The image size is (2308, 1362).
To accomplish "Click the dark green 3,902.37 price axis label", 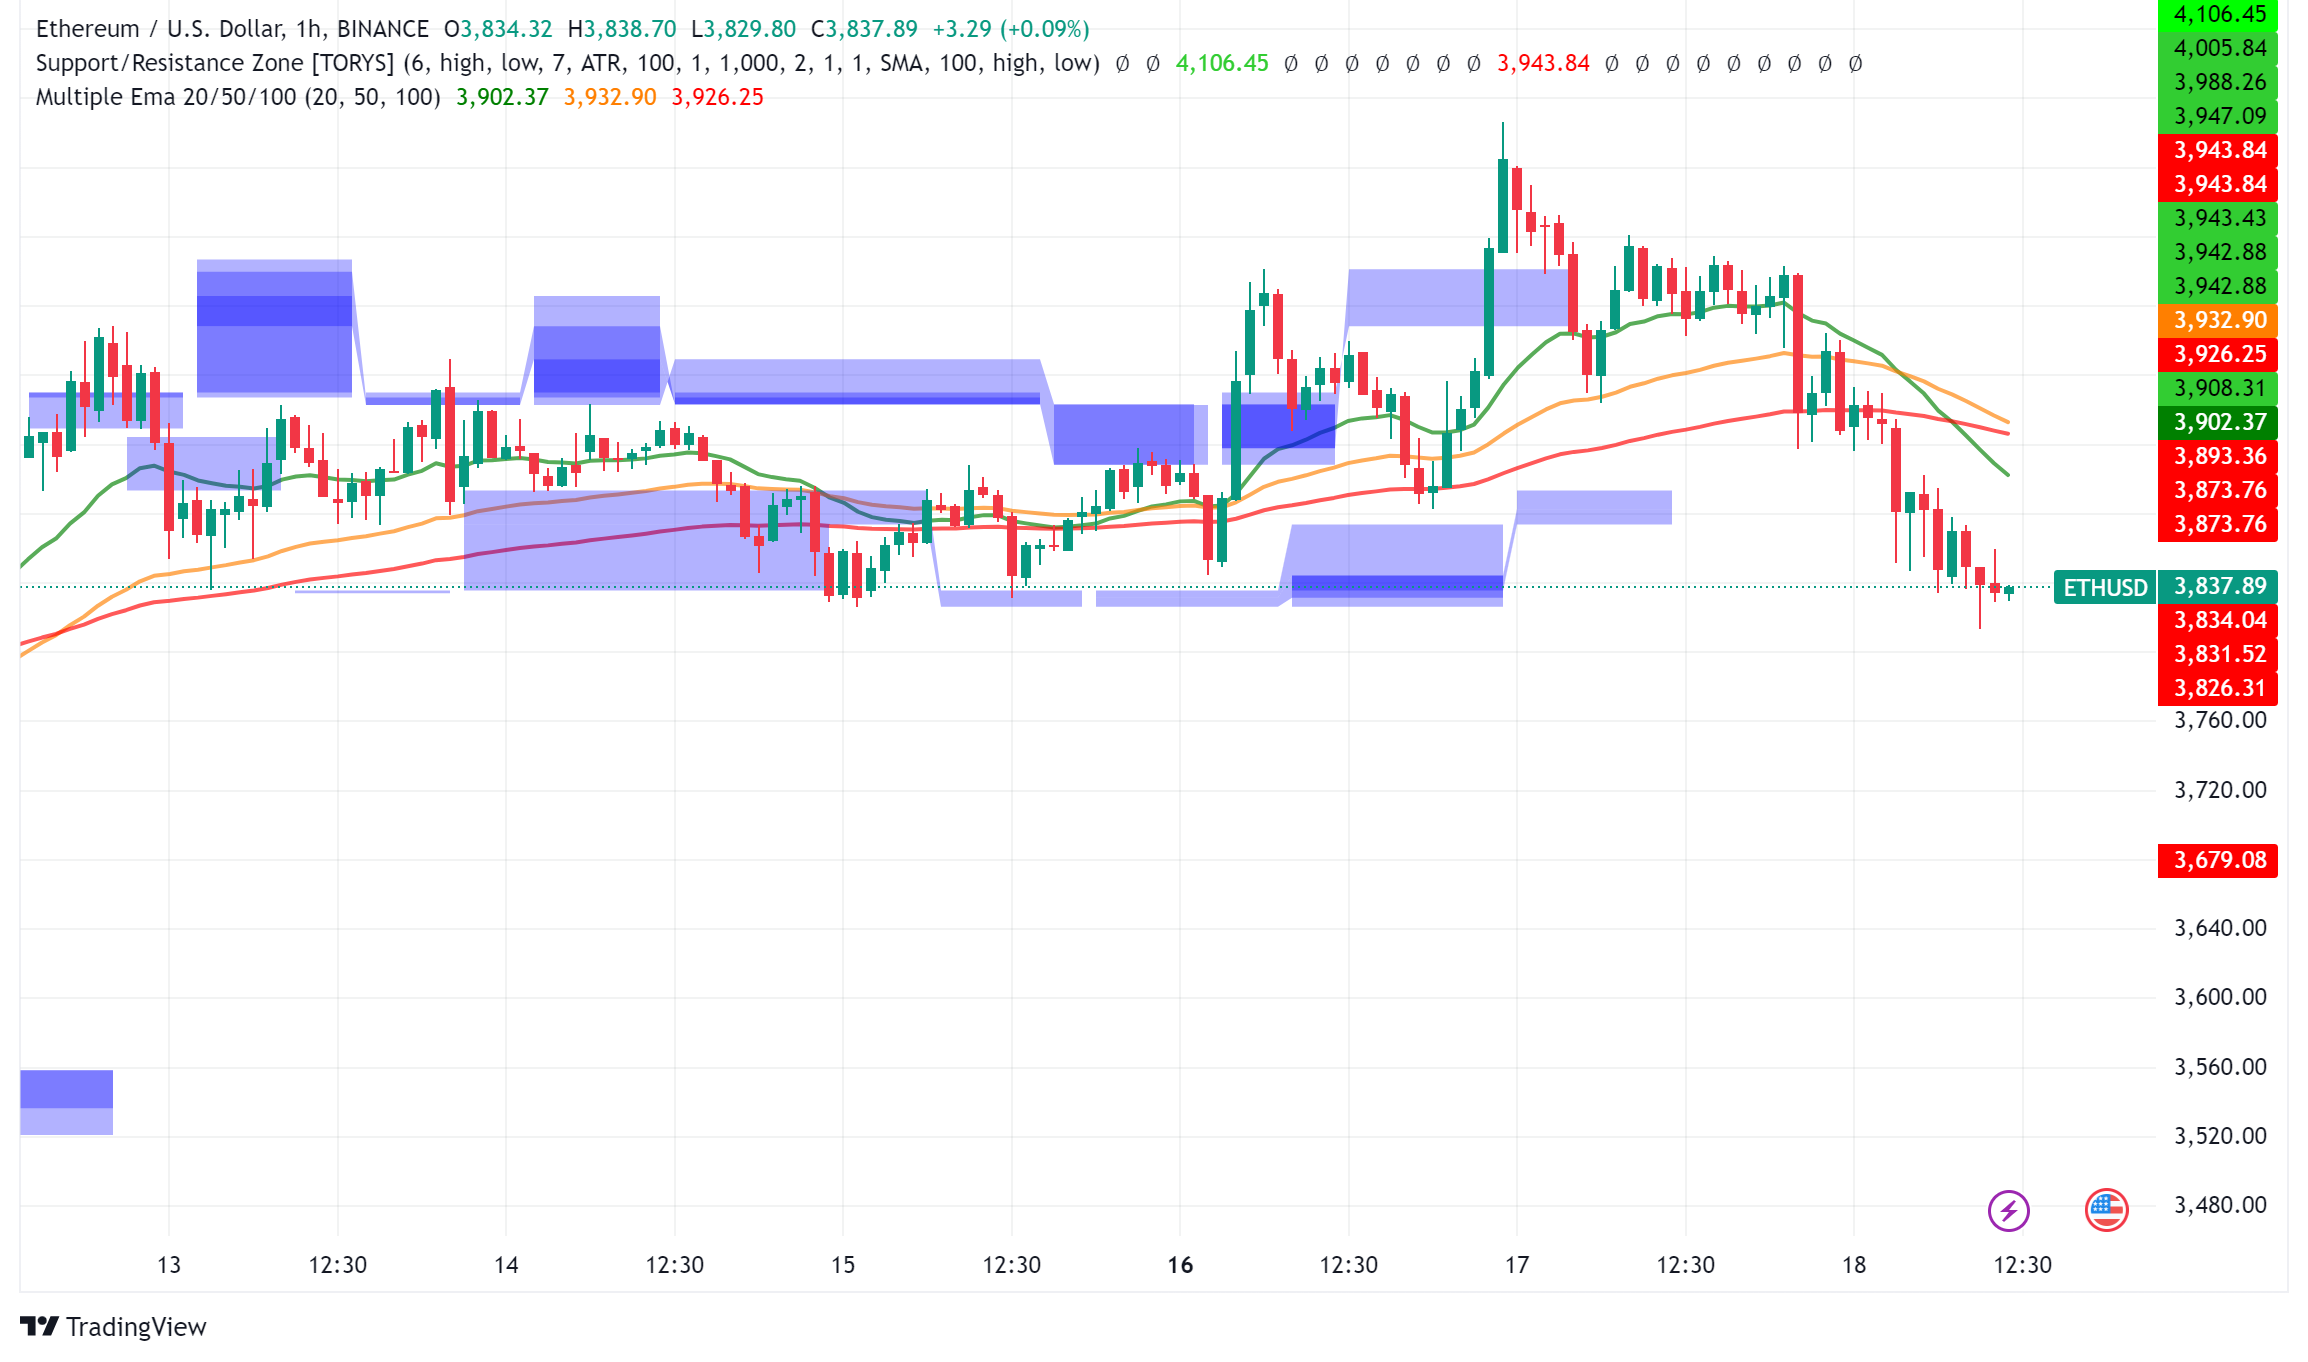I will 2219,422.
